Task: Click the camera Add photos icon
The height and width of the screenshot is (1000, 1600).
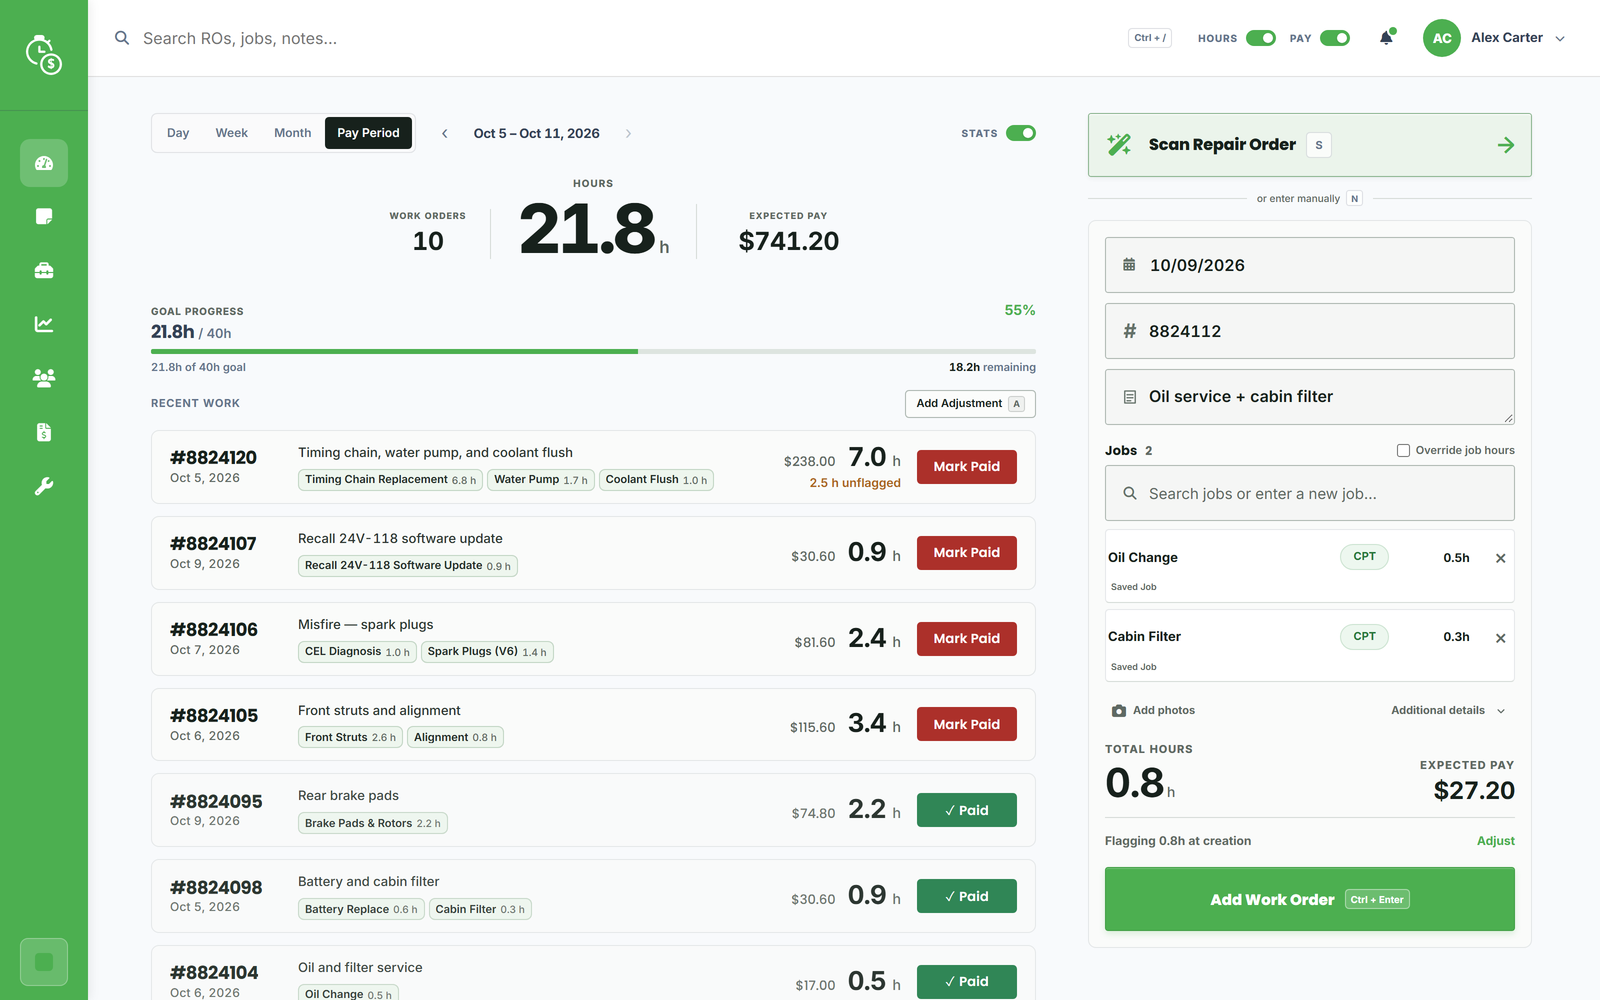Action: coord(1119,711)
